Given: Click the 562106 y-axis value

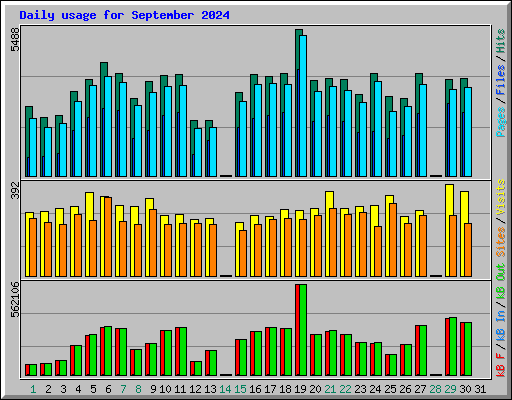Looking at the screenshot, I should 15,299.
